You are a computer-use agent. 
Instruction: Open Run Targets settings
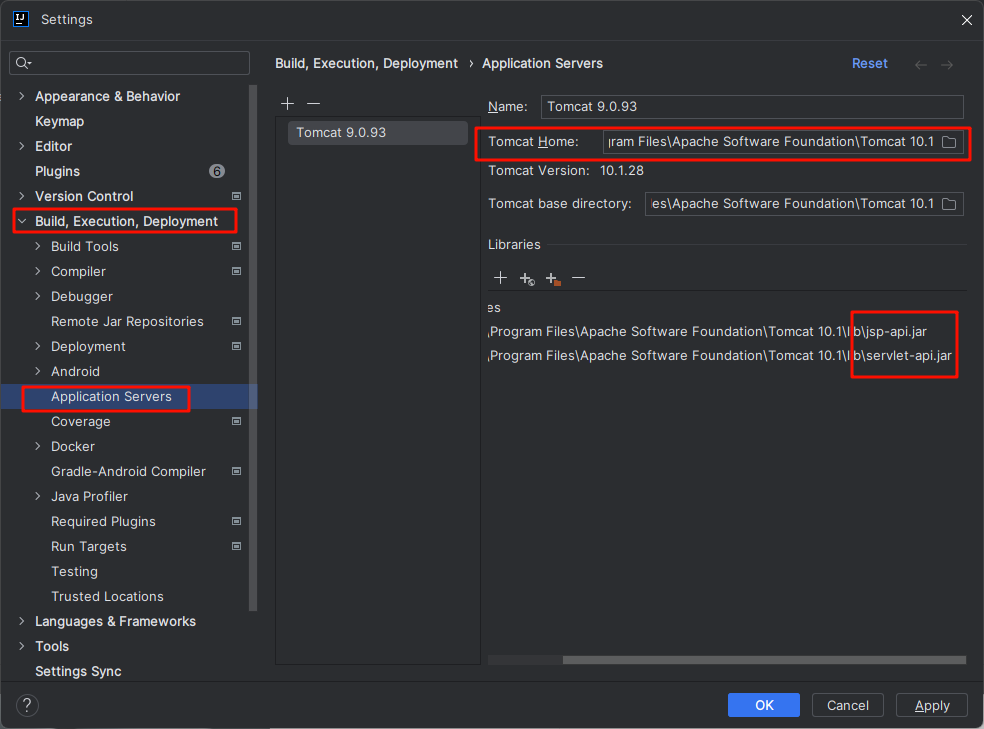click(x=89, y=546)
